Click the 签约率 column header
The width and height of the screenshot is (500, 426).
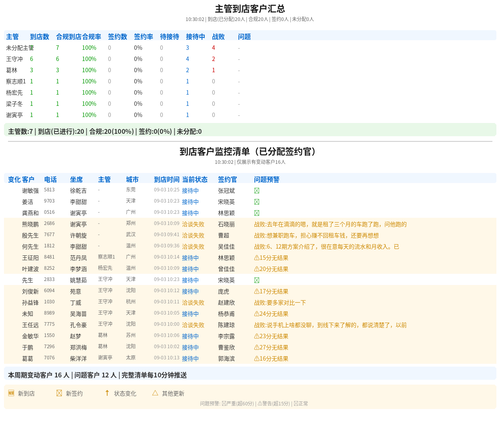(x=144, y=37)
